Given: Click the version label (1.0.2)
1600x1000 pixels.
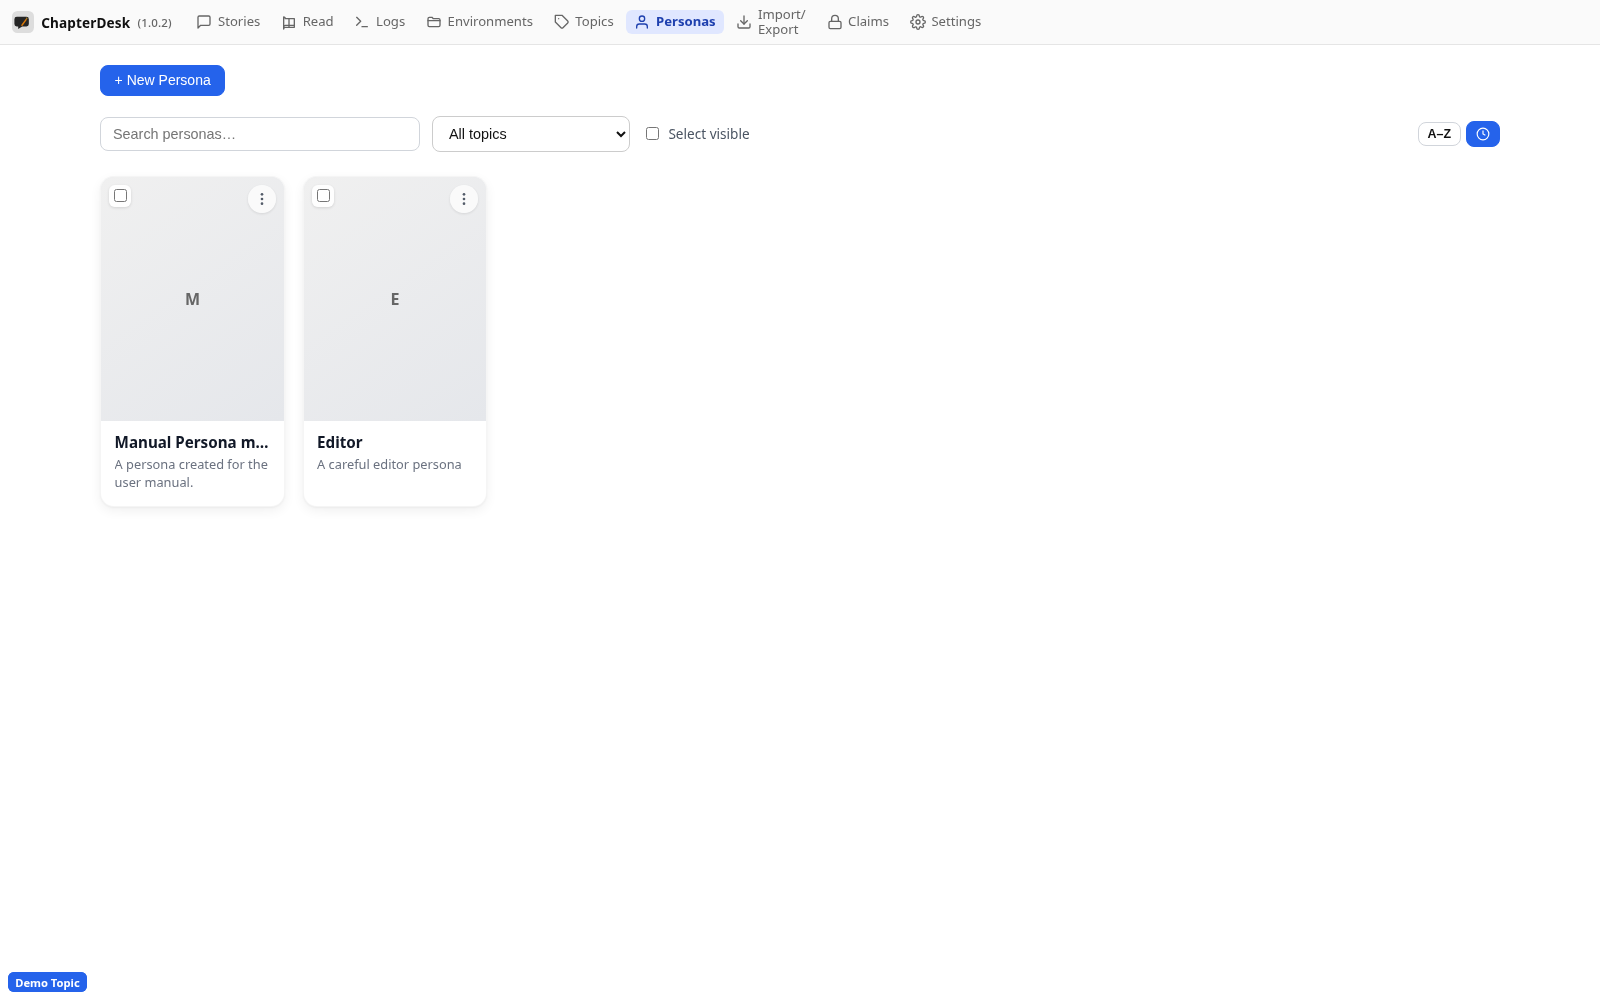Looking at the screenshot, I should [155, 23].
